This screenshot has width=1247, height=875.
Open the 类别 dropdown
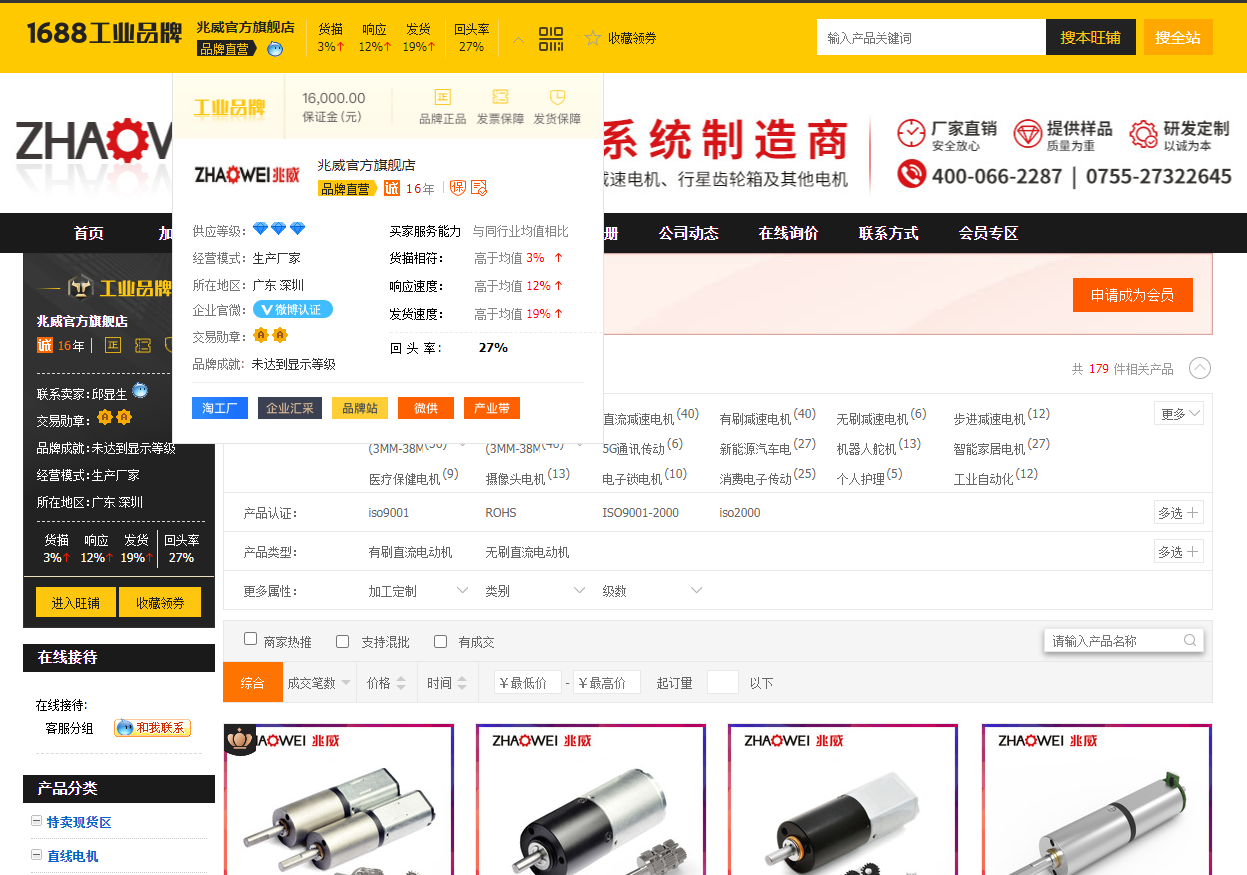click(x=535, y=591)
